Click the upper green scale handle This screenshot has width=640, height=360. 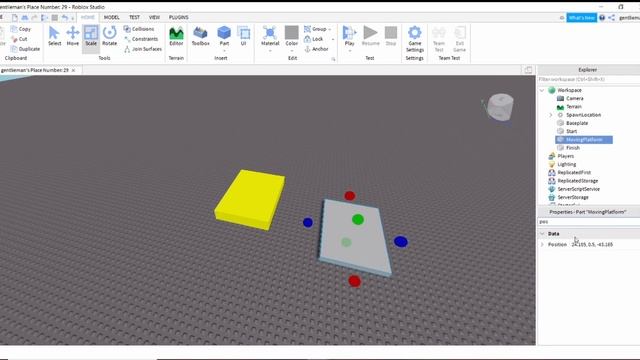pyautogui.click(x=358, y=220)
